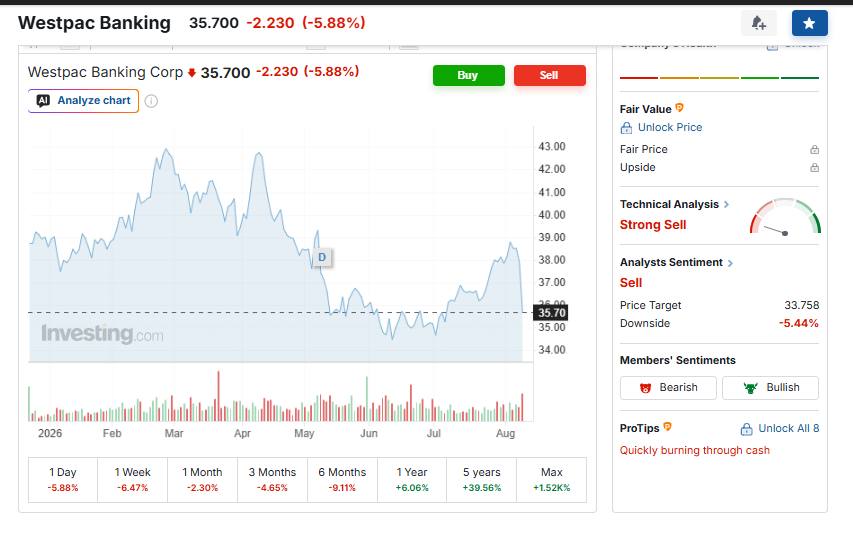This screenshot has width=853, height=536.
Task: Select the 1 Year timeframe
Action: (412, 479)
